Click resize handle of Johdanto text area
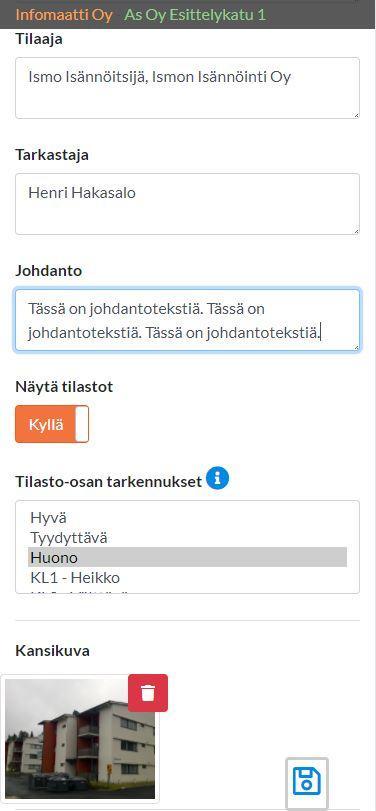 pyautogui.click(x=356, y=347)
